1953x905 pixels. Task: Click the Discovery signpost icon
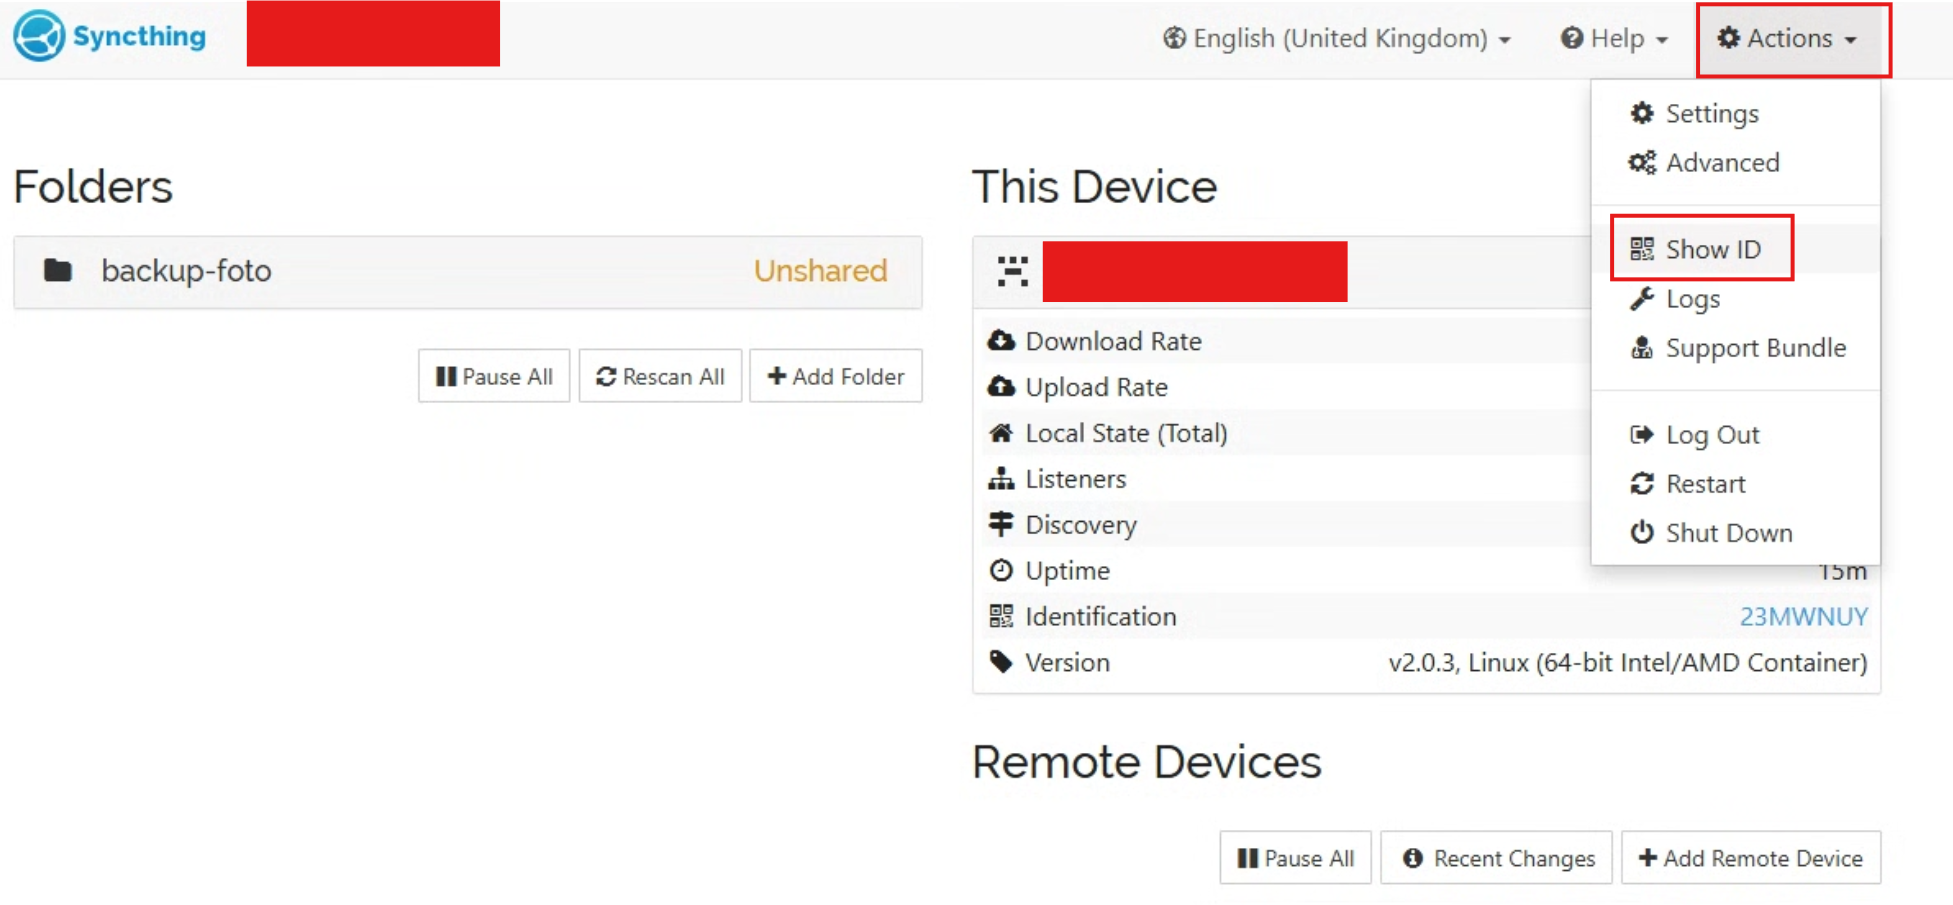click(1001, 524)
